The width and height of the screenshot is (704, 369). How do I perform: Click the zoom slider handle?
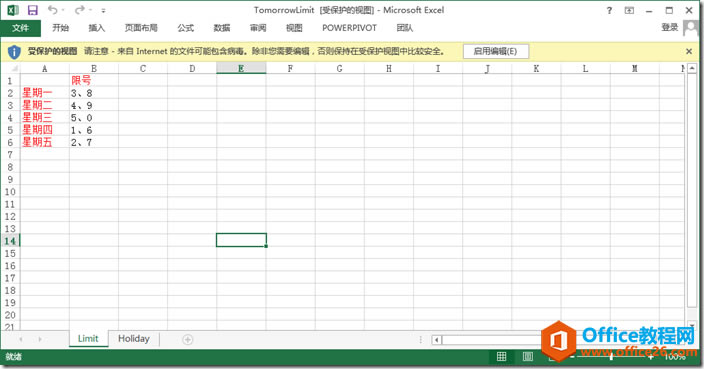611,356
